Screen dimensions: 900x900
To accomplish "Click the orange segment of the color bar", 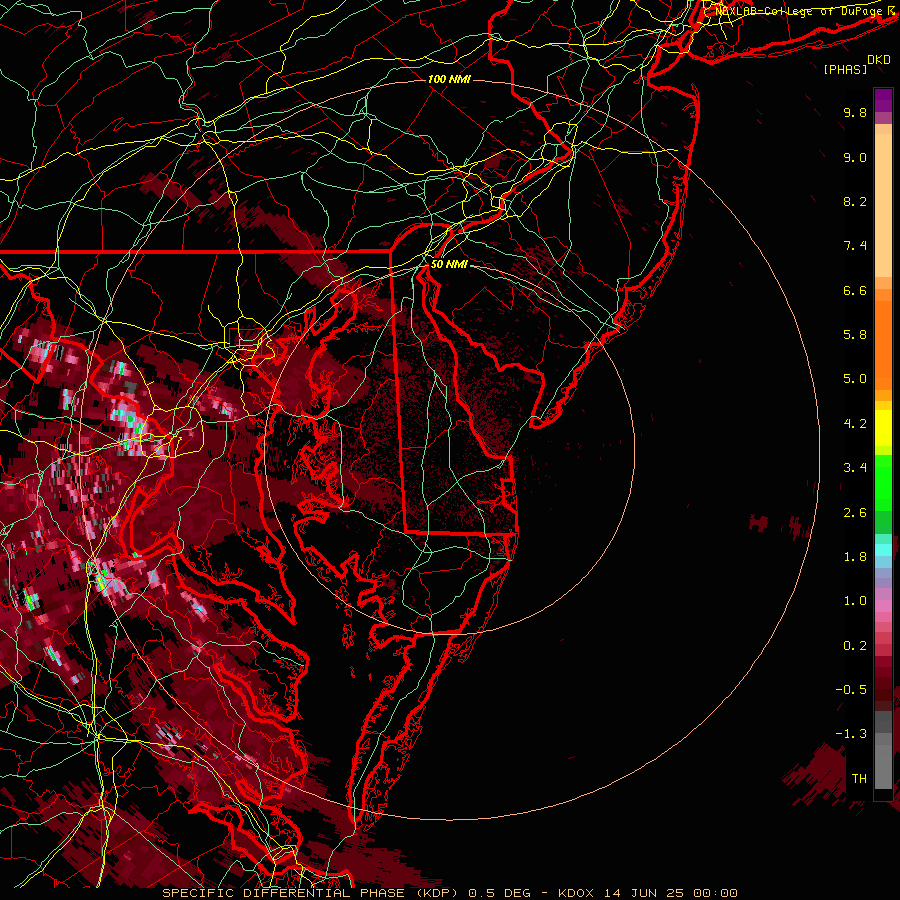I will click(x=883, y=344).
